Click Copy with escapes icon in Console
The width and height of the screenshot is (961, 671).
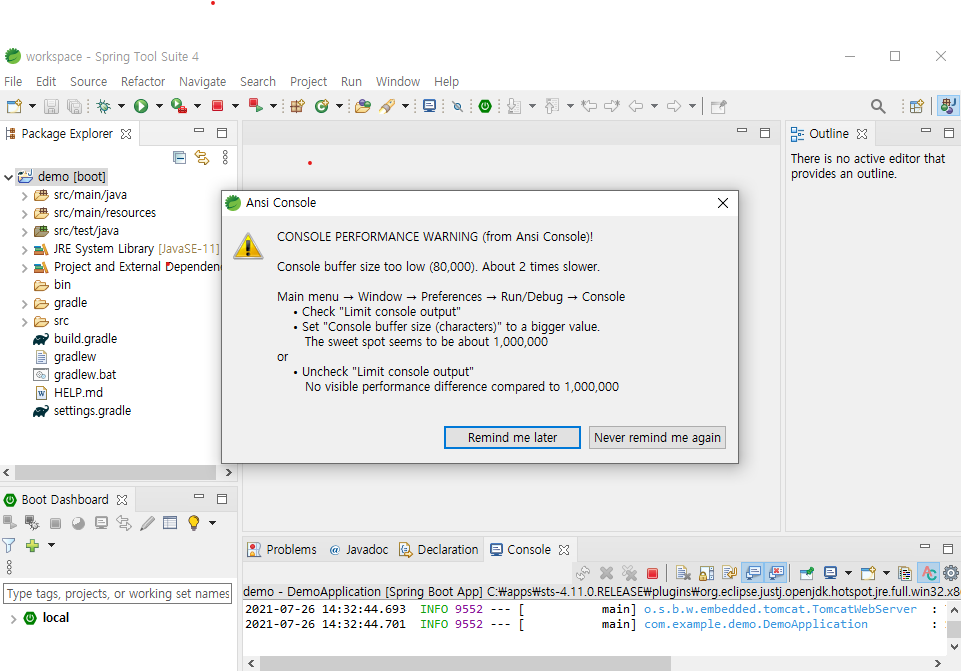[x=905, y=573]
